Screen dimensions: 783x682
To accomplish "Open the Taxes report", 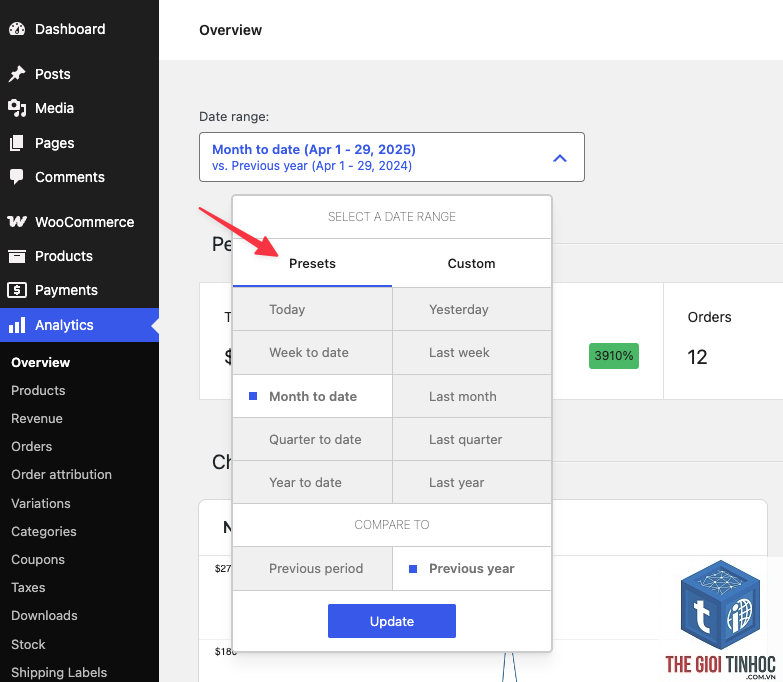I will pyautogui.click(x=28, y=587).
